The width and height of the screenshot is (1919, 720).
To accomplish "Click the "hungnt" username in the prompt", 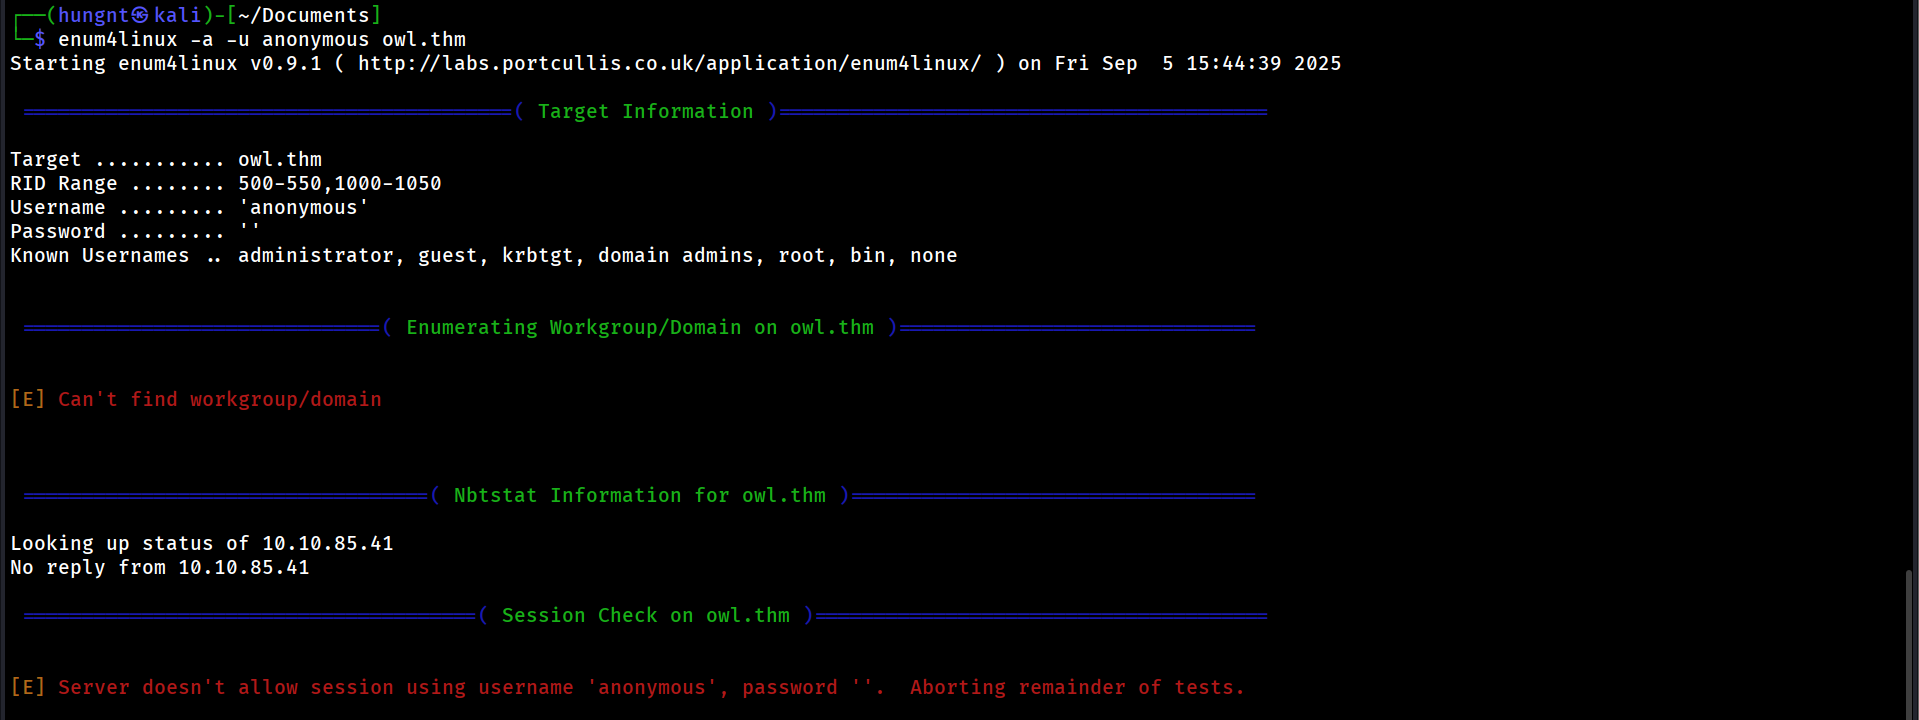I will 93,15.
